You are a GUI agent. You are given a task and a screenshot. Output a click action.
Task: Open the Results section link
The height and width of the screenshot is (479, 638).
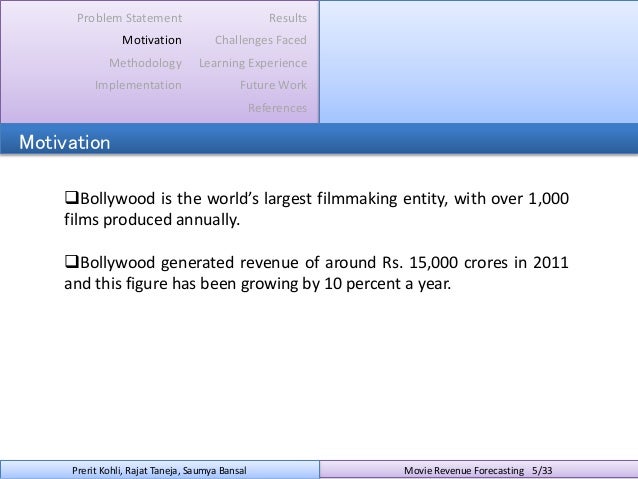pos(288,18)
